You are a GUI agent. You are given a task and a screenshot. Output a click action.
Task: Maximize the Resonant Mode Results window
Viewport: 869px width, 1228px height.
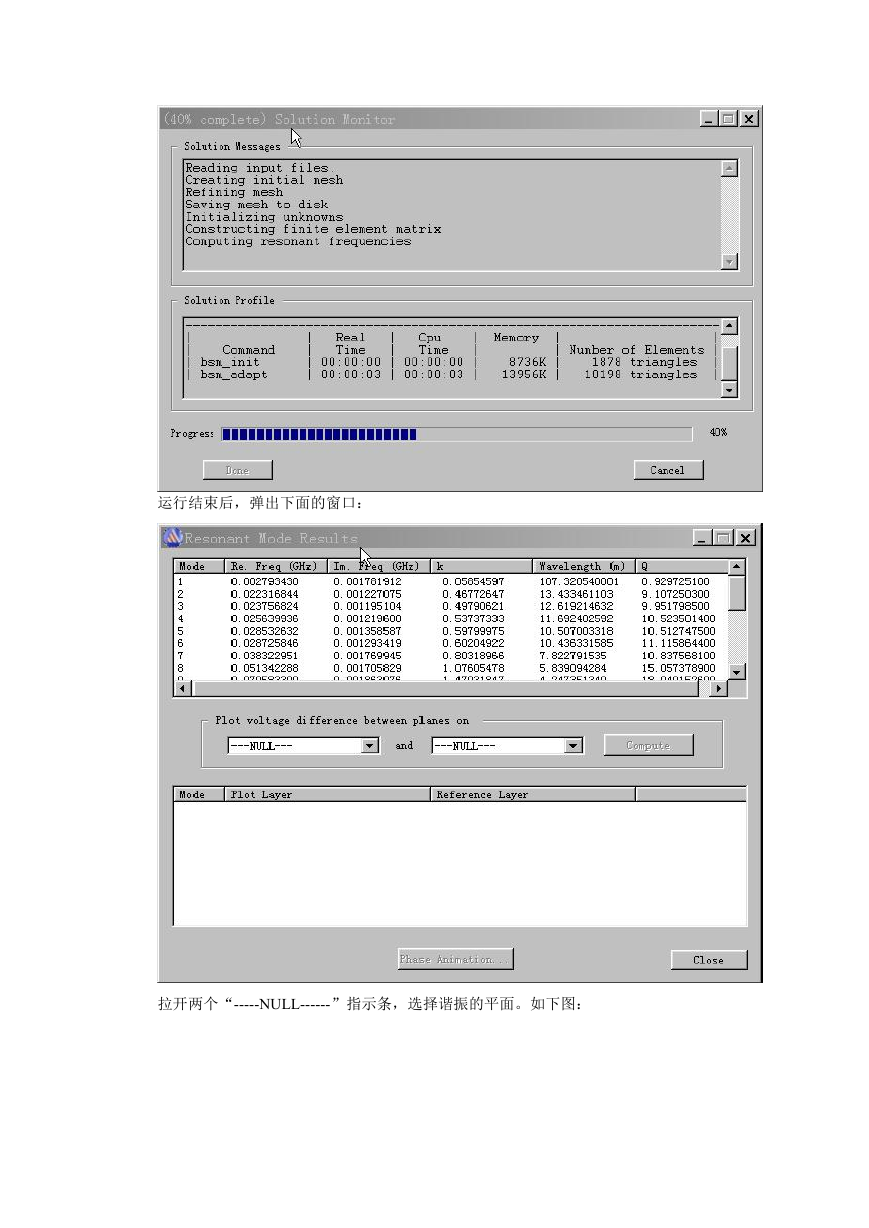(x=723, y=538)
